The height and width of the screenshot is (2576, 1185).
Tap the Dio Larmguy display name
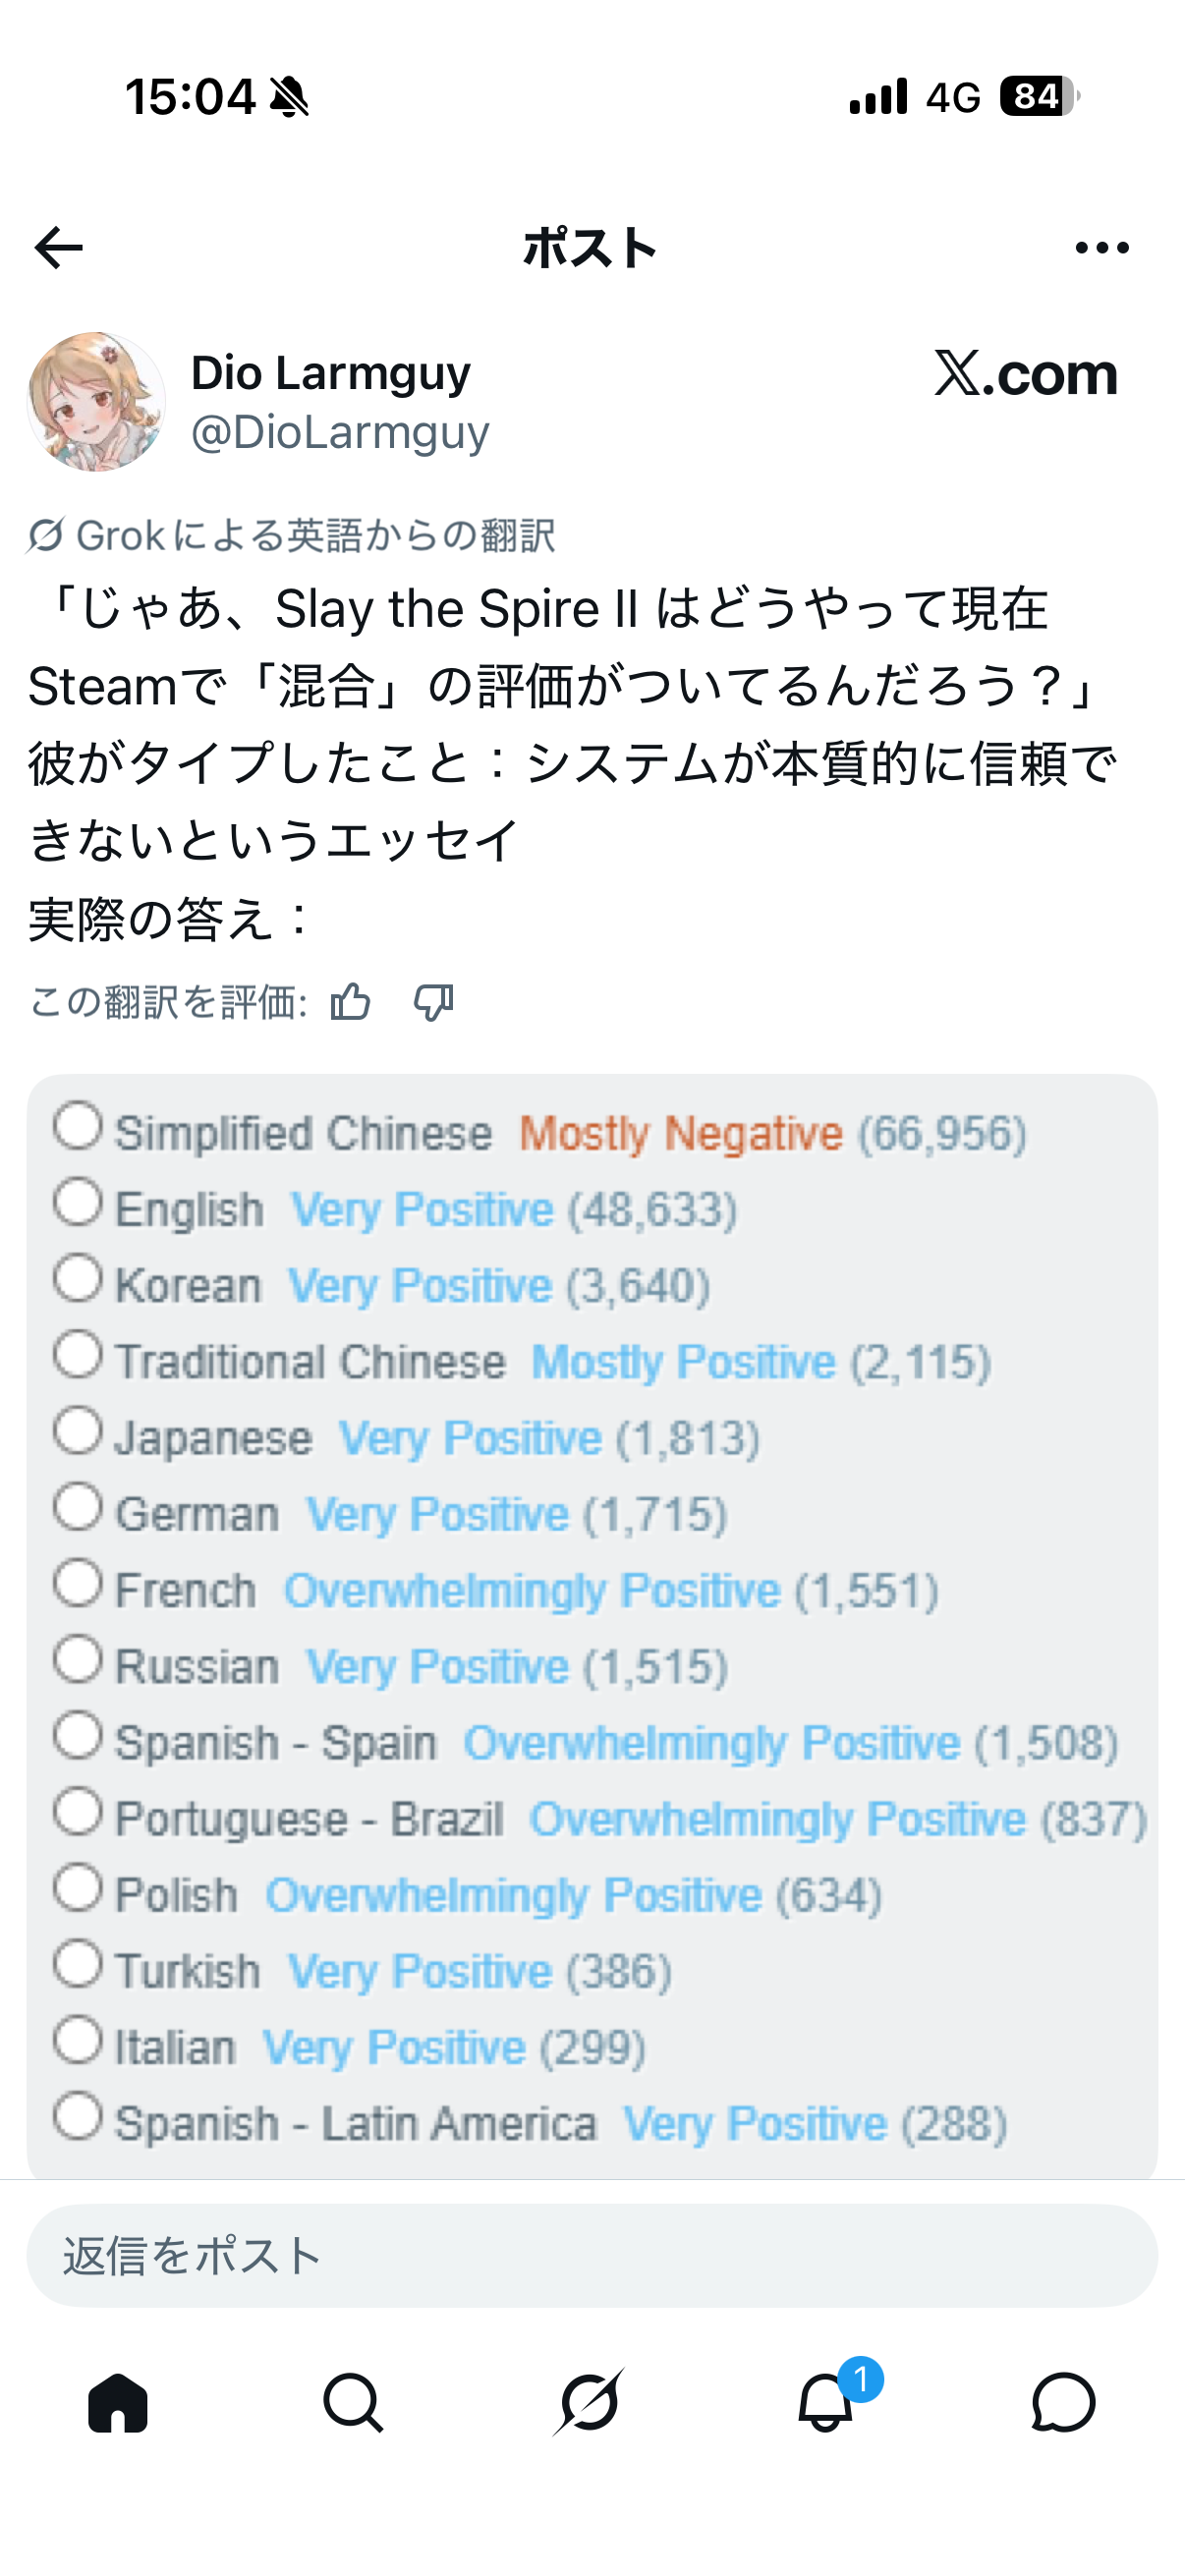pyautogui.click(x=330, y=373)
